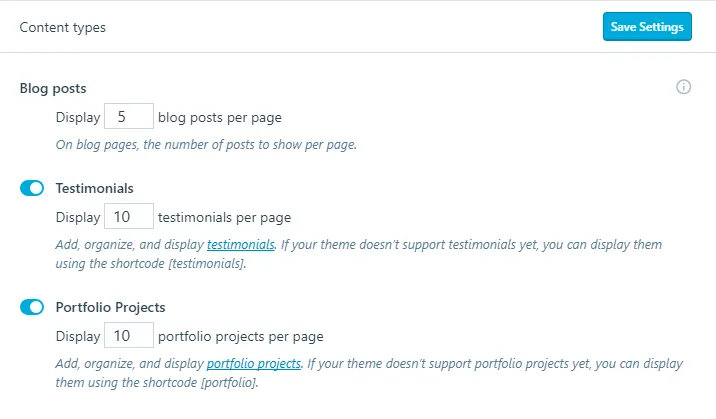The width and height of the screenshot is (716, 419).
Task: Click the 'portfolio projects per page' text
Action: point(241,337)
